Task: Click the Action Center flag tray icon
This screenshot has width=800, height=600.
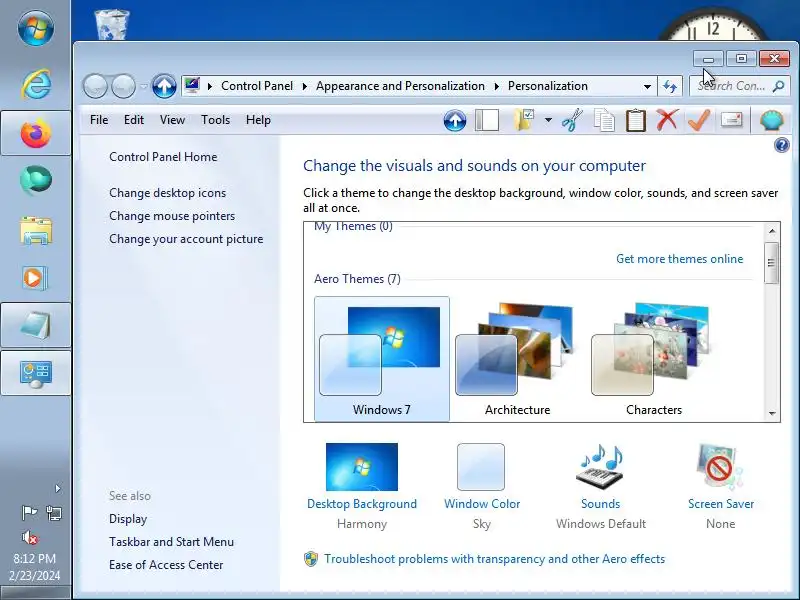Action: tap(29, 512)
